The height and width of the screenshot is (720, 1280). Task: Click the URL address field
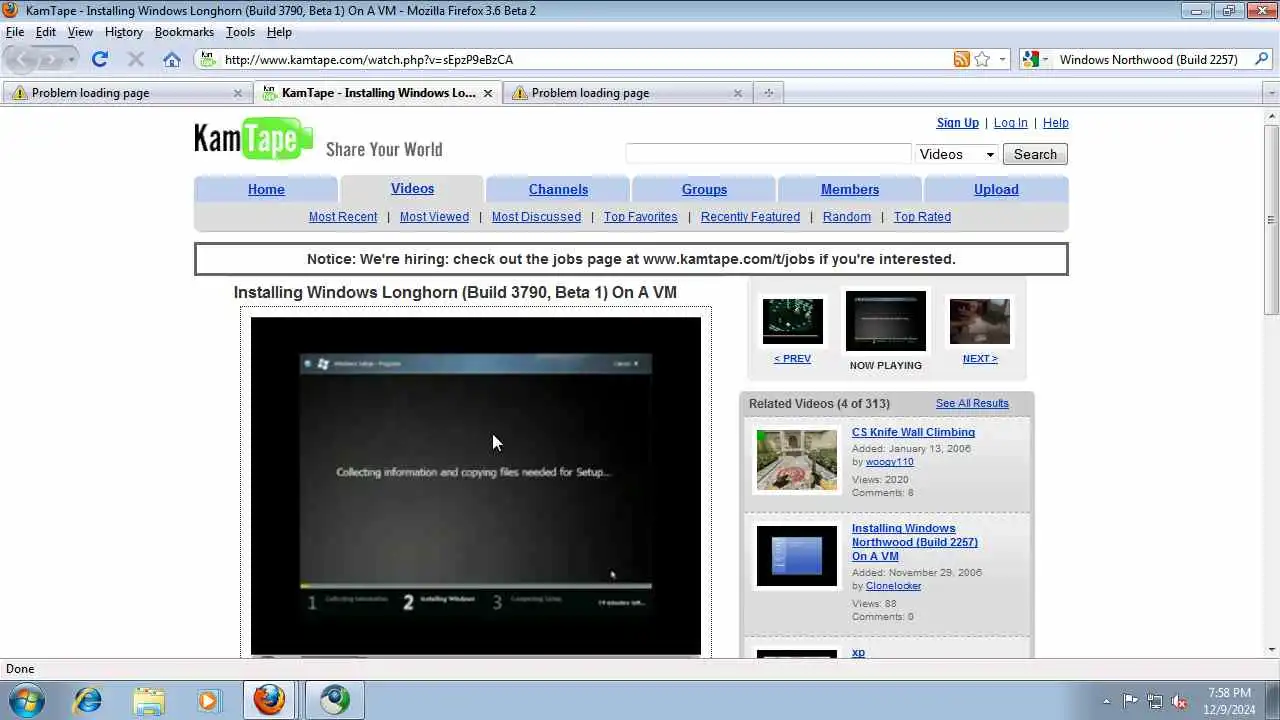(585, 59)
